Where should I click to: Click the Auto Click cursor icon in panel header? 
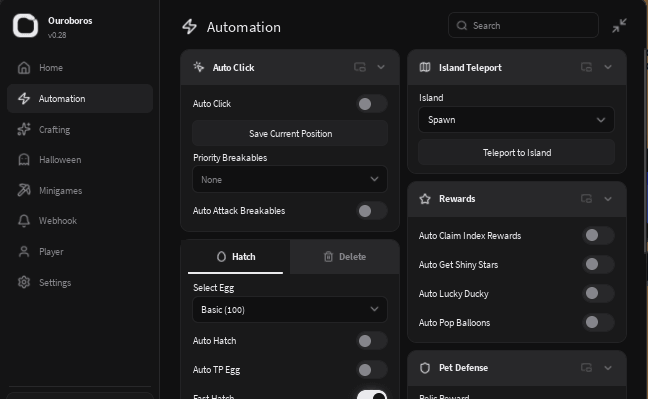[x=199, y=67]
